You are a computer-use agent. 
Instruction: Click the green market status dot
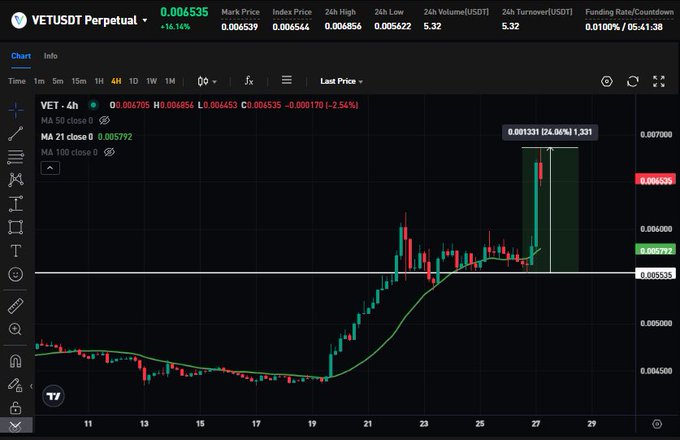[x=93, y=105]
